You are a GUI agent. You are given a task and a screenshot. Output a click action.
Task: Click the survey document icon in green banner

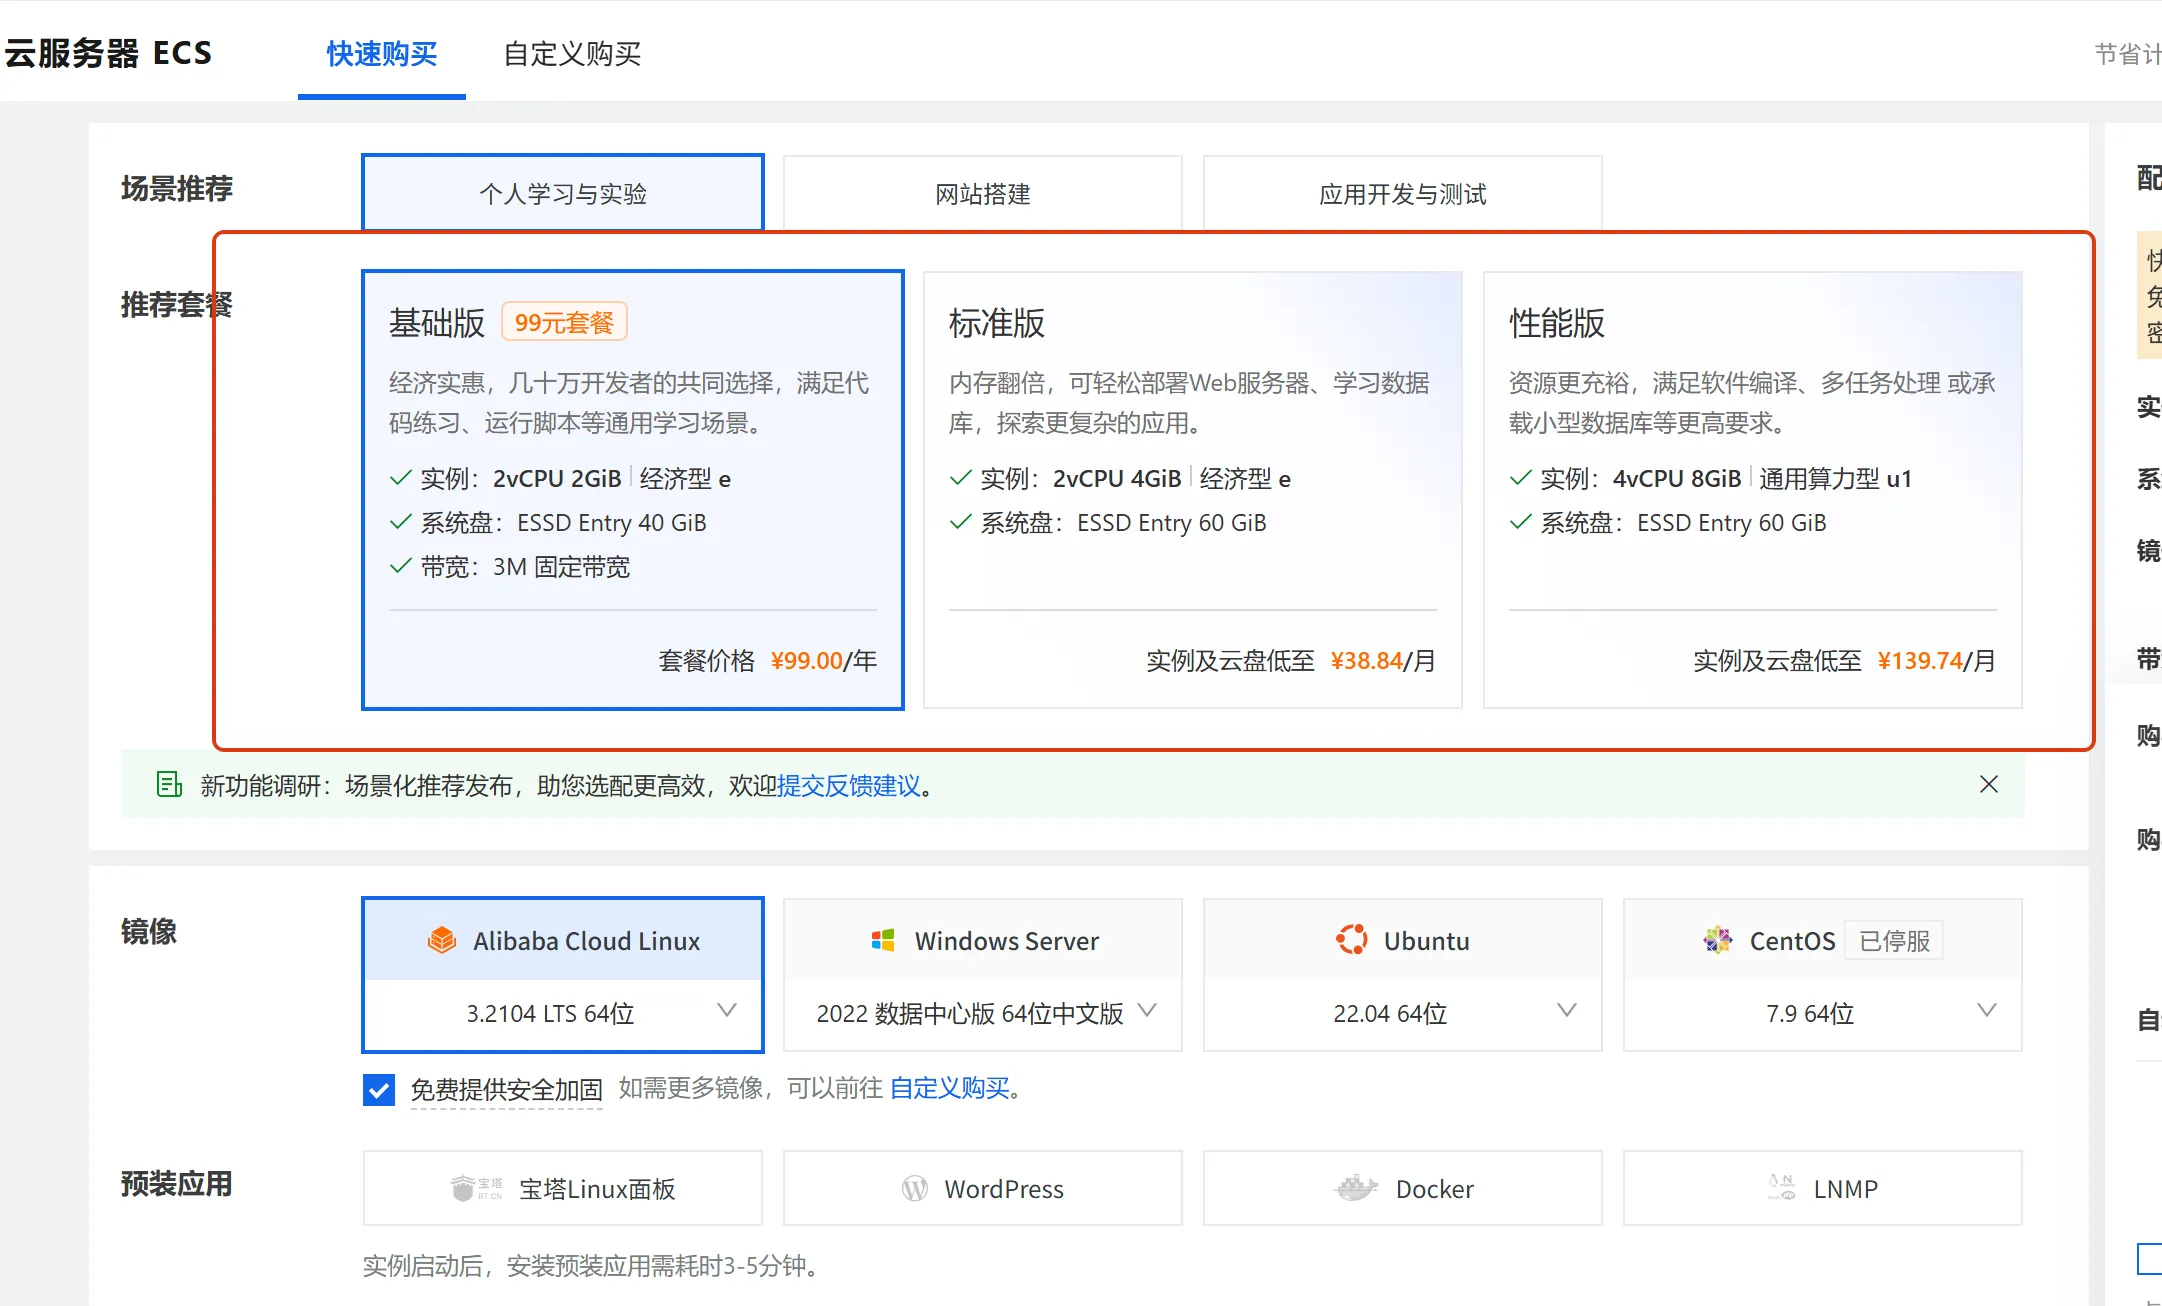tap(170, 785)
